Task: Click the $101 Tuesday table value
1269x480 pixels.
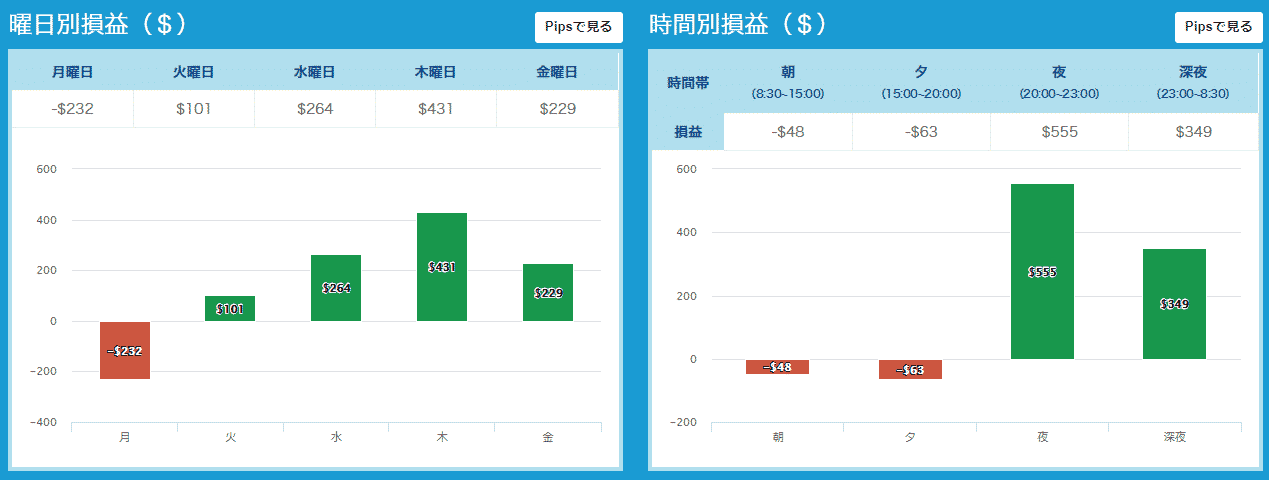Action: [x=193, y=108]
